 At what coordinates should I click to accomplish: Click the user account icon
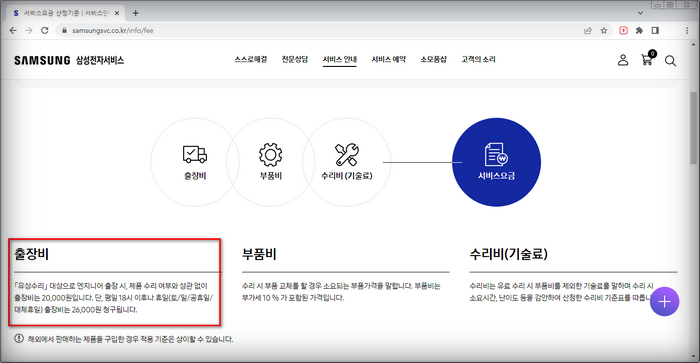click(623, 60)
